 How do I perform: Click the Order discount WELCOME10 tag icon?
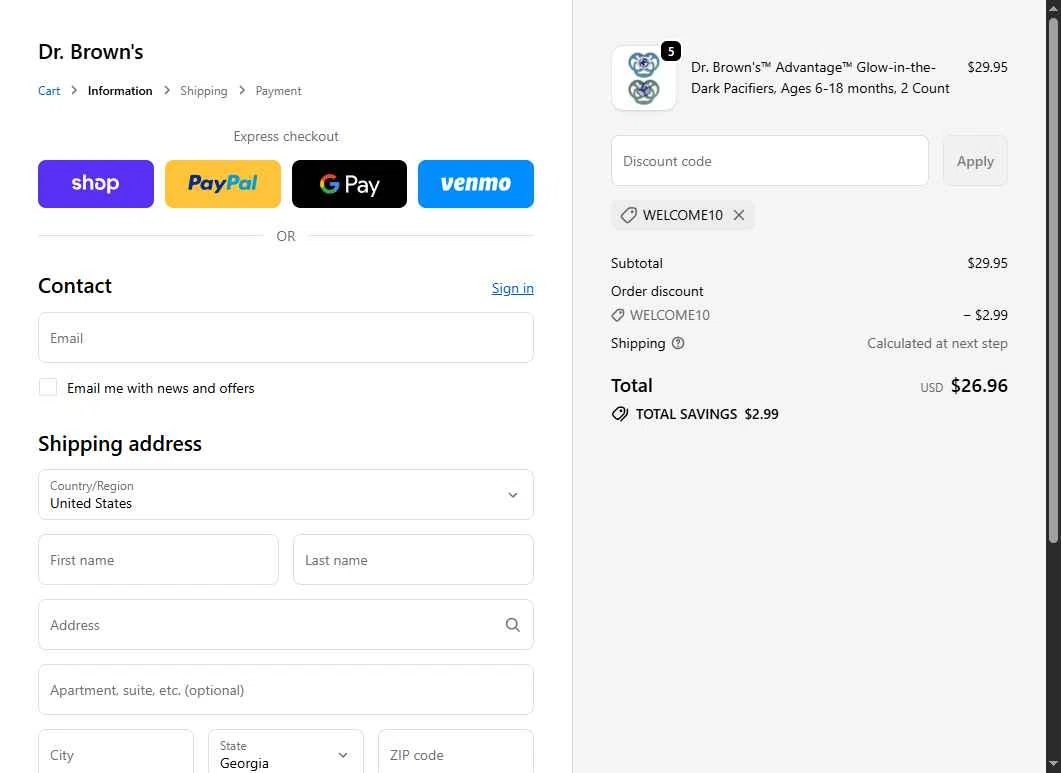click(618, 315)
